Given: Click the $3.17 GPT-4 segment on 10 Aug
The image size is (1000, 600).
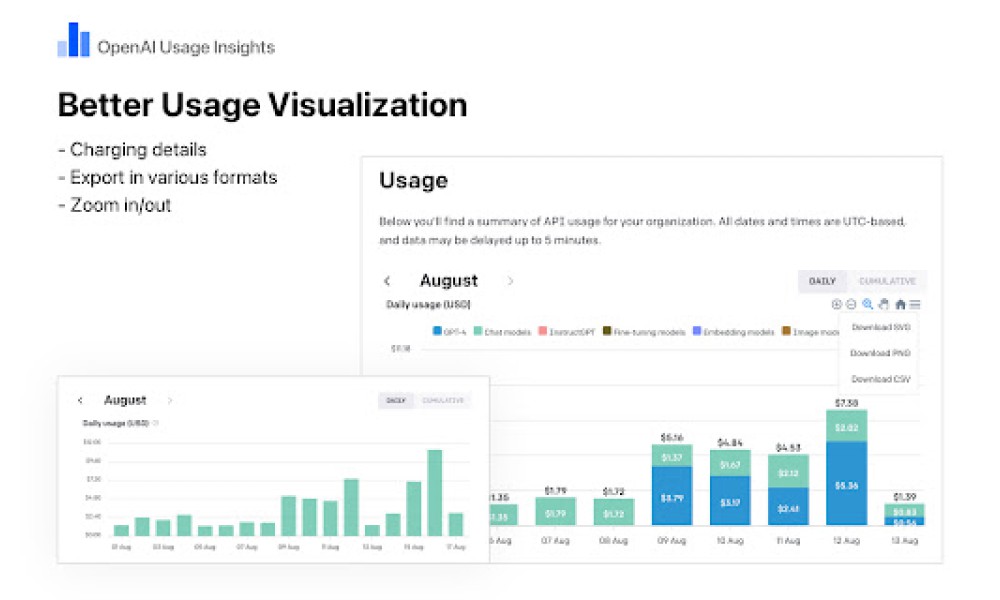Looking at the screenshot, I should tap(730, 501).
